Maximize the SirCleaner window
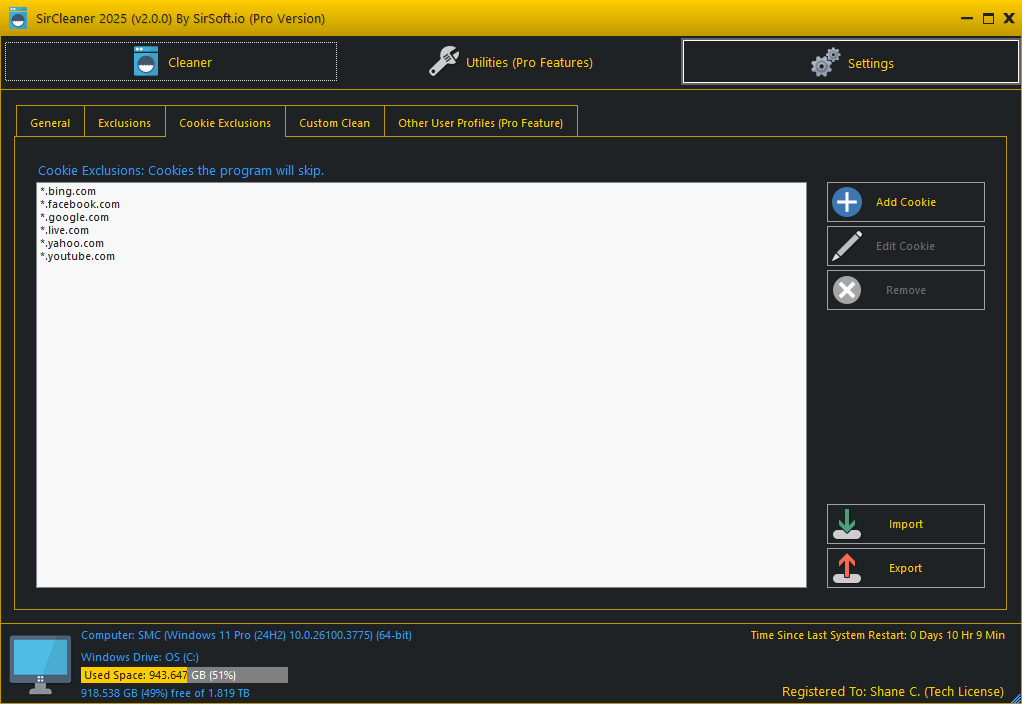Image resolution: width=1022 pixels, height=704 pixels. click(988, 18)
